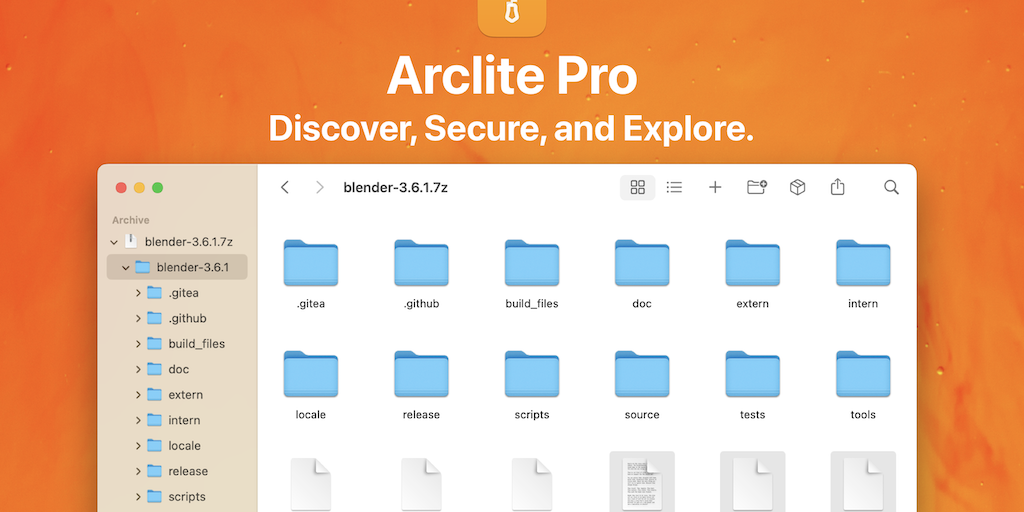Expand locale in the sidebar tree
Viewport: 1024px width, 512px height.
[138, 445]
